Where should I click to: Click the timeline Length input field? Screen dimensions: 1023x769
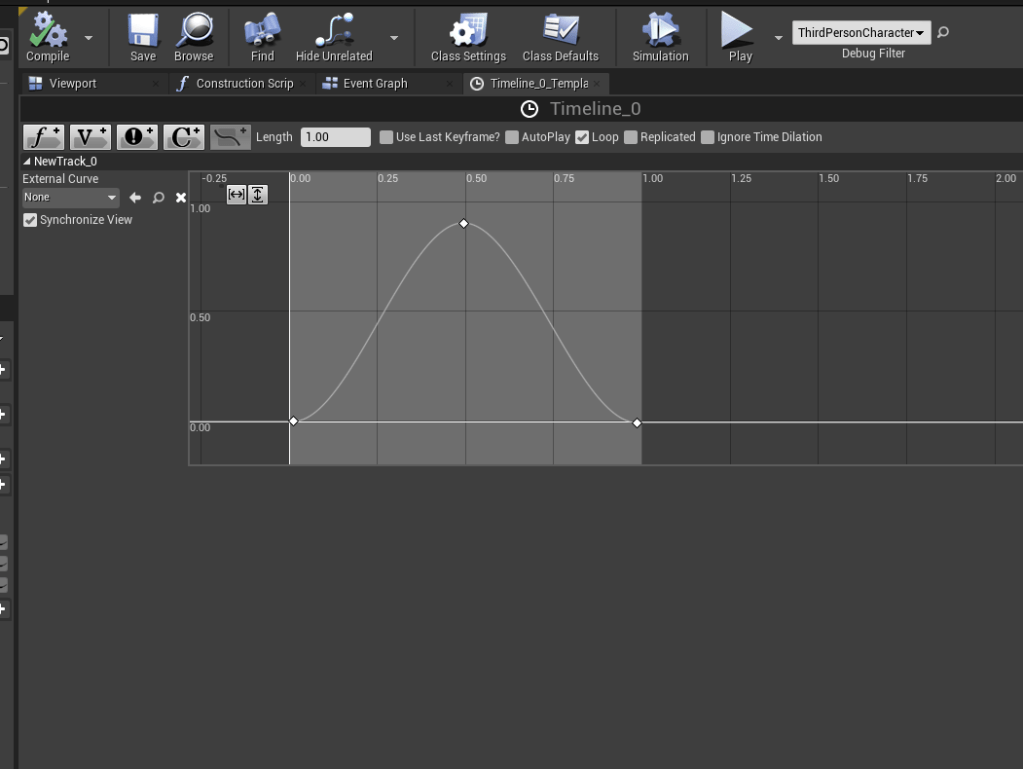tap(335, 137)
